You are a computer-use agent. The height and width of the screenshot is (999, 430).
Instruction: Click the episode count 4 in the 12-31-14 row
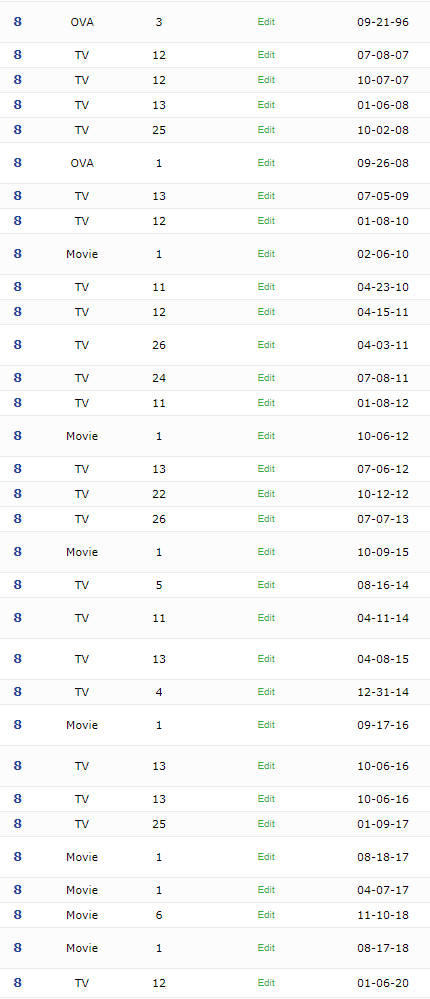point(159,692)
